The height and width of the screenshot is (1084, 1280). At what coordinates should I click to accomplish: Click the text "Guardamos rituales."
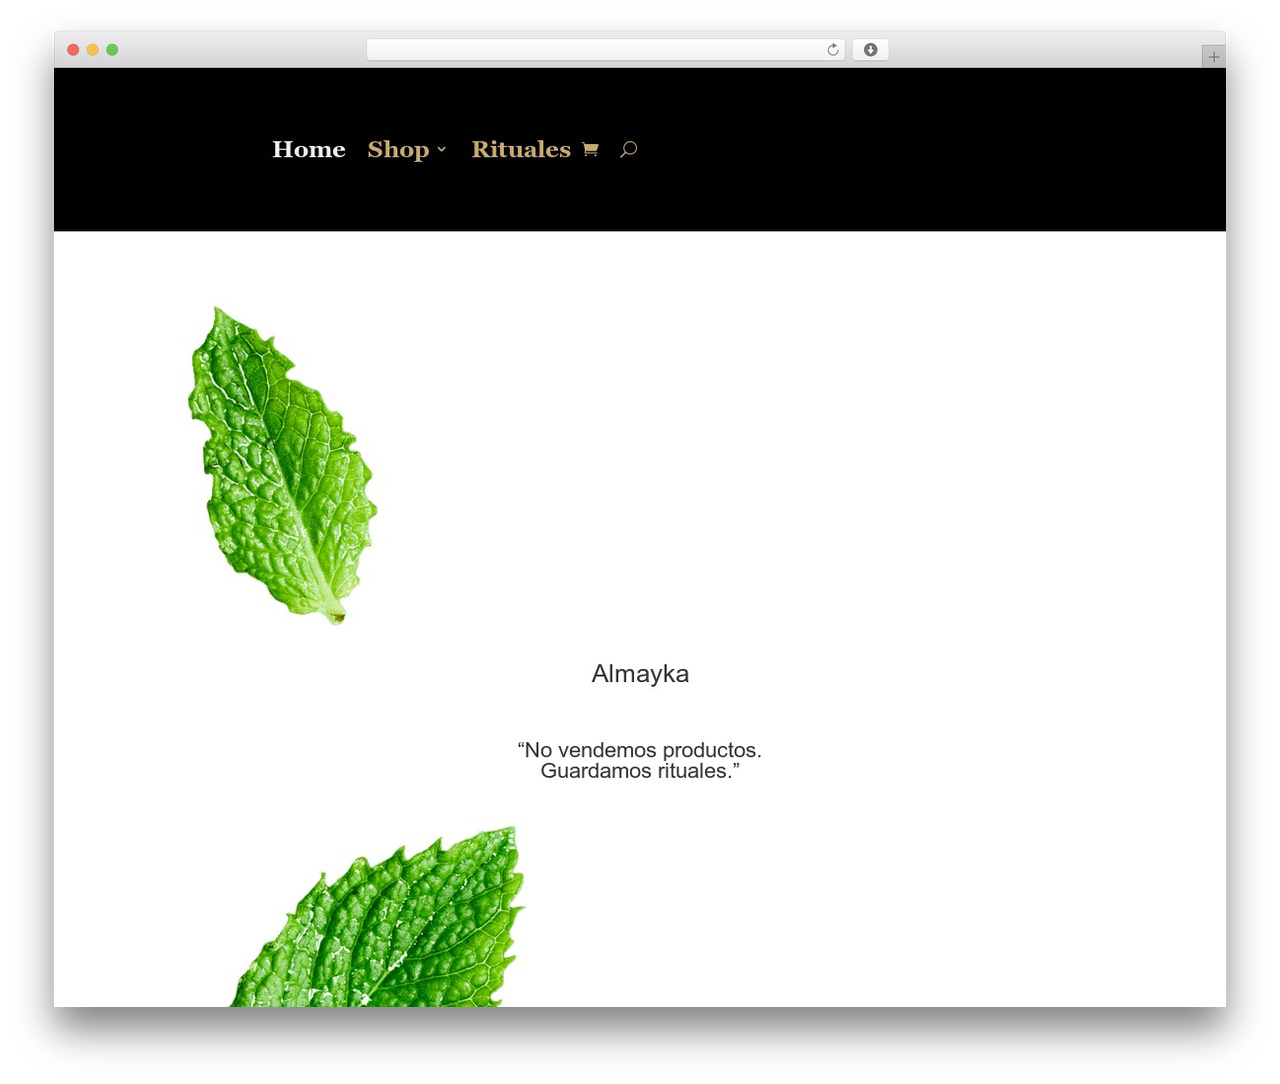click(x=640, y=771)
